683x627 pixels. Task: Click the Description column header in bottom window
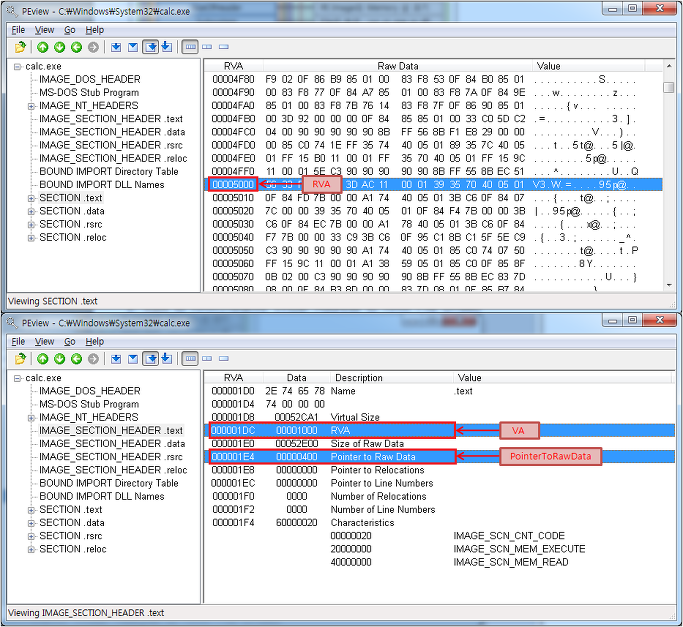(392, 377)
